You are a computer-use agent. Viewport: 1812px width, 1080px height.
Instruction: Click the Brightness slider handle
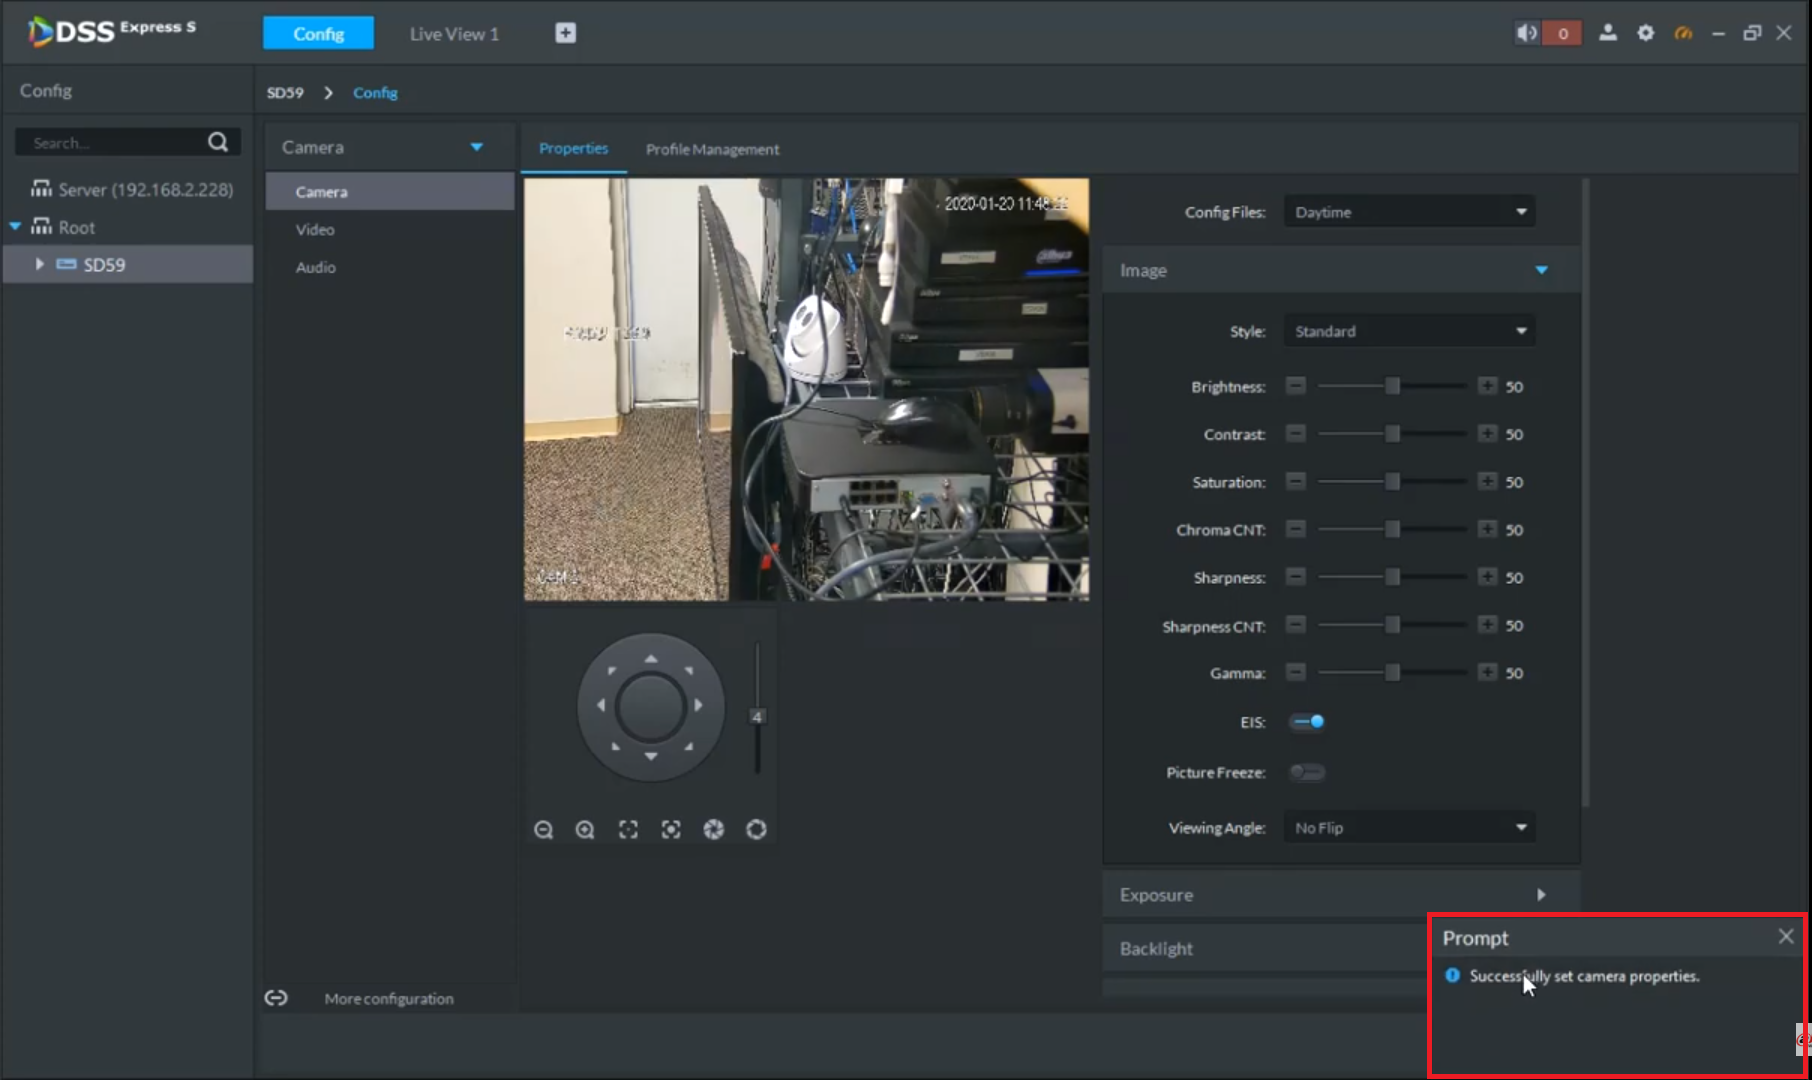[1392, 387]
